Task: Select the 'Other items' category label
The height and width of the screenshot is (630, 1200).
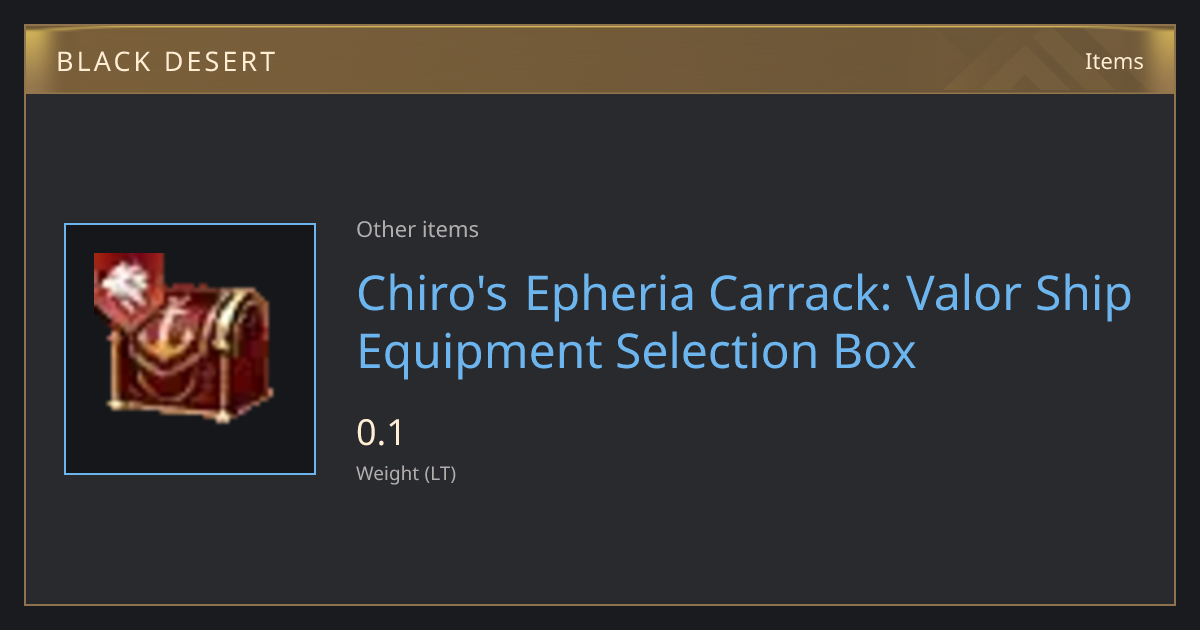Action: click(417, 229)
